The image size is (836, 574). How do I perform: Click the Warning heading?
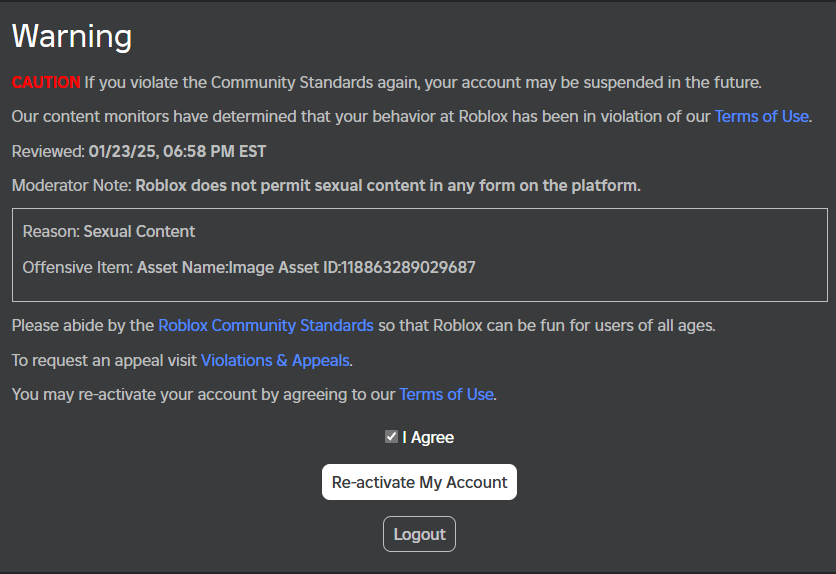[x=72, y=36]
